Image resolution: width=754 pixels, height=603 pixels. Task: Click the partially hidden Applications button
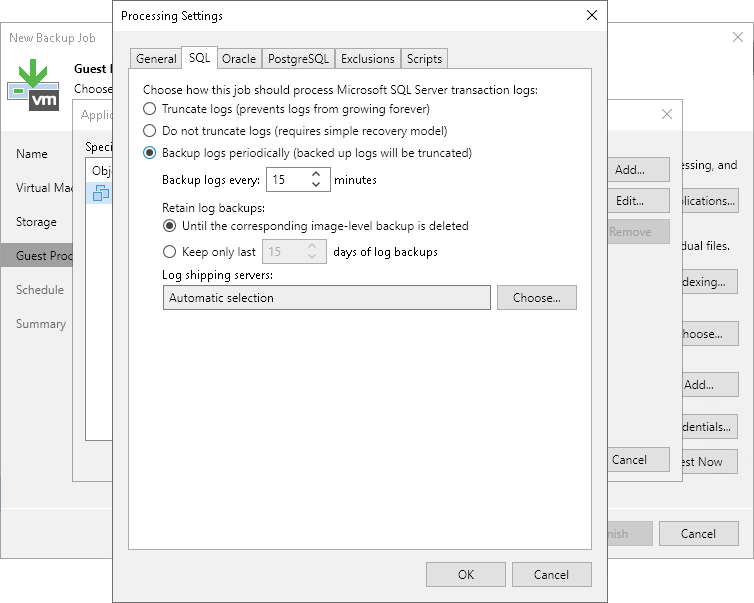pos(710,201)
